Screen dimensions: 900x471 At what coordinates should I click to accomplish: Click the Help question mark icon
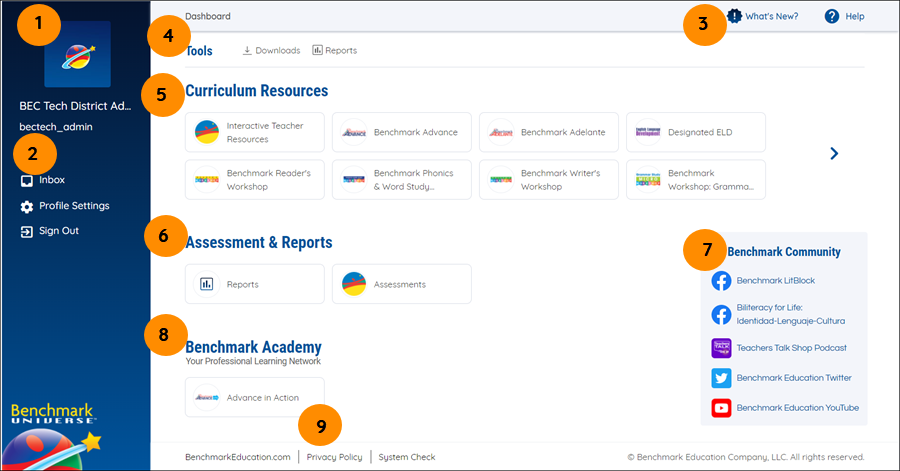coord(832,16)
